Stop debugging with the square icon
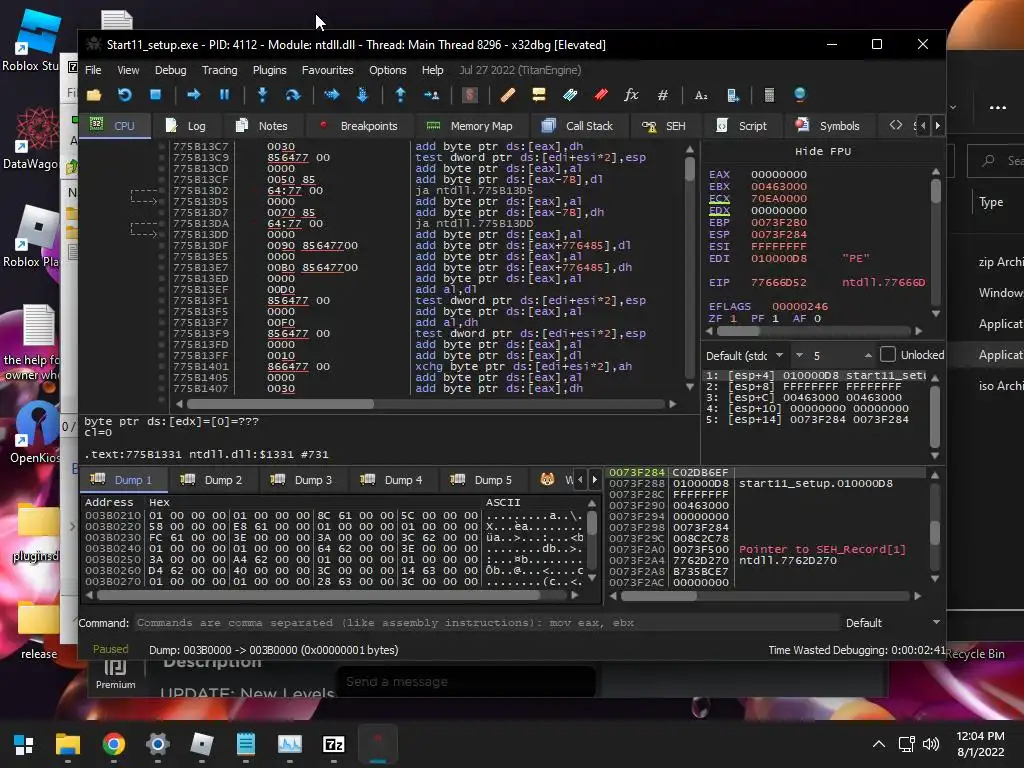1024x768 pixels. (155, 95)
